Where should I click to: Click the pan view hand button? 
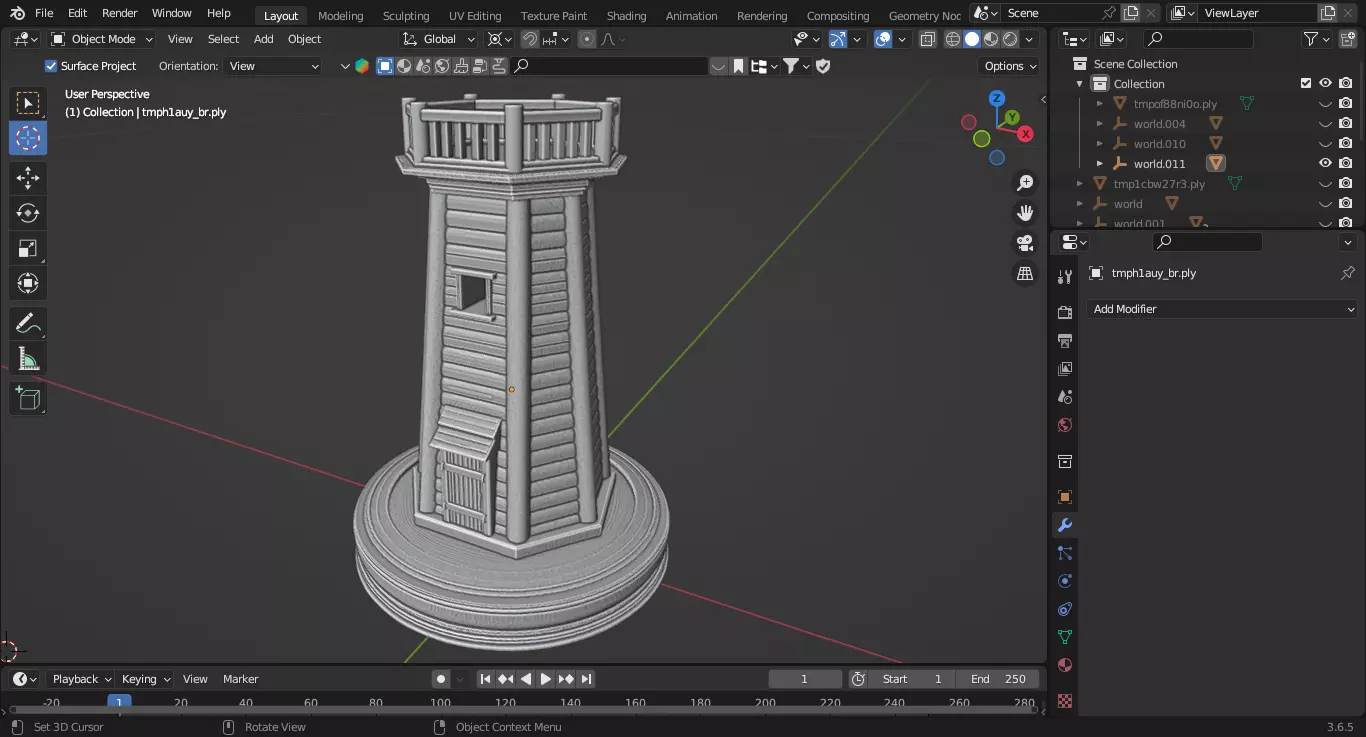1025,212
